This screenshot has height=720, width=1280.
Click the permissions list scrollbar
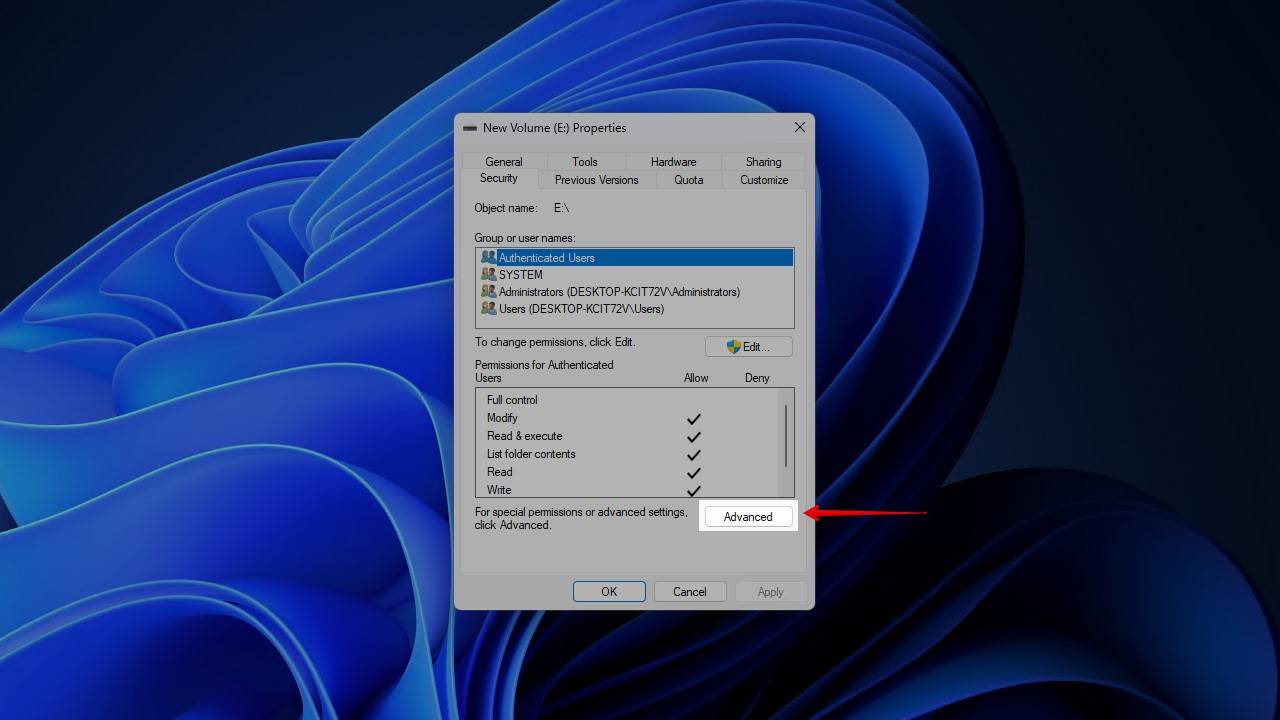click(x=786, y=436)
